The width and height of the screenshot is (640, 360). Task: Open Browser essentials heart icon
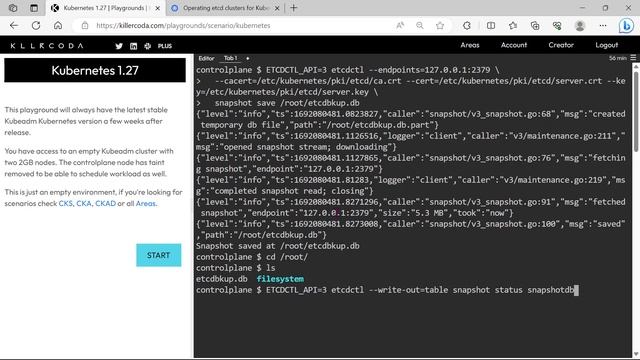point(557,25)
